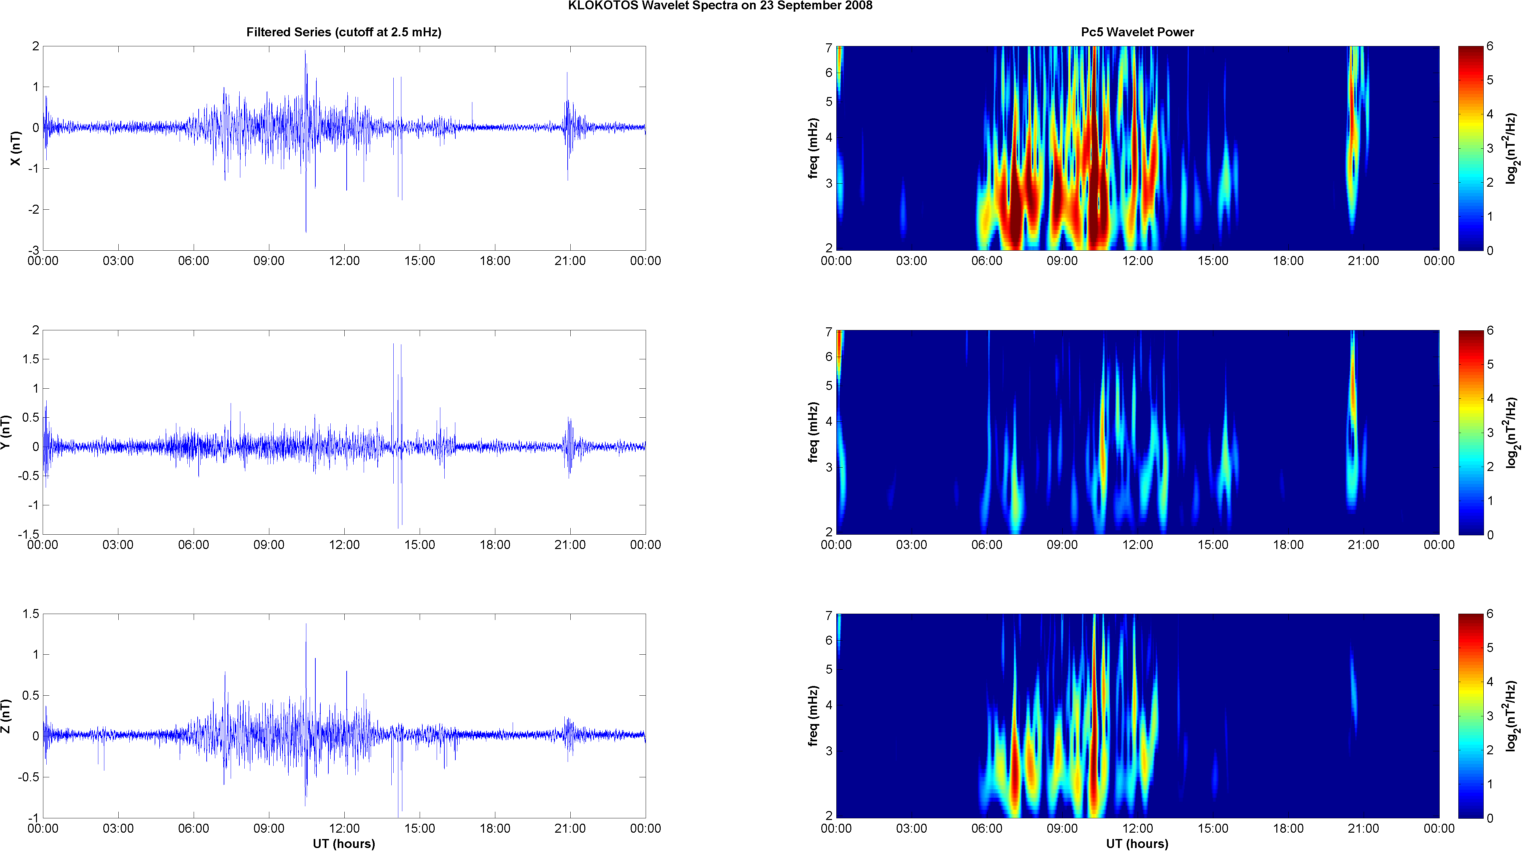Select the "18:00" tick under the Z-row spectrogram
Viewport: 1522px width, 851px height.
click(x=1288, y=829)
